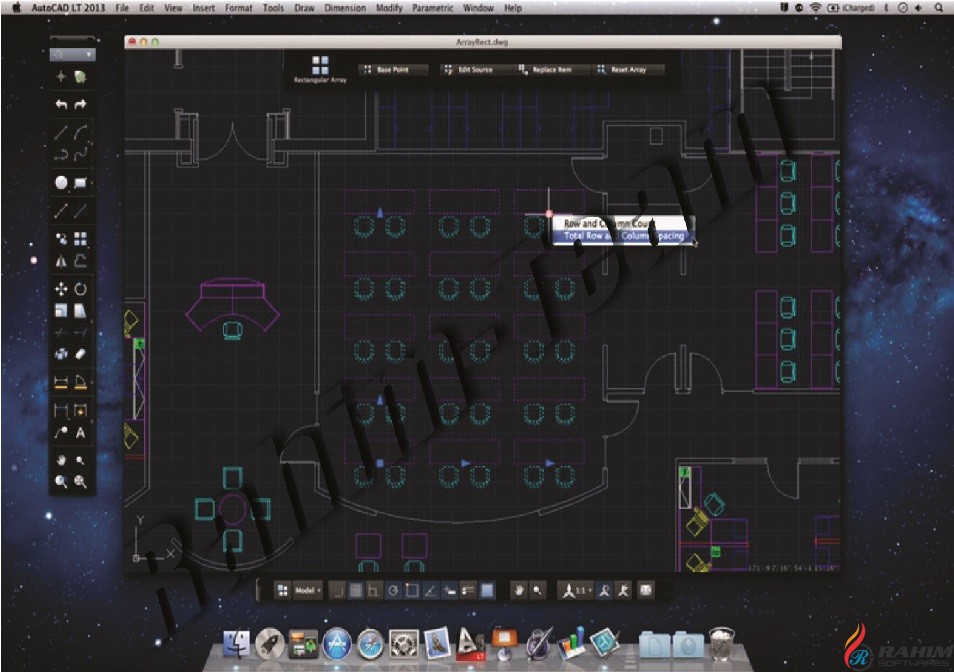Expand the annotation scale 1:1 dropdown

pyautogui.click(x=577, y=591)
